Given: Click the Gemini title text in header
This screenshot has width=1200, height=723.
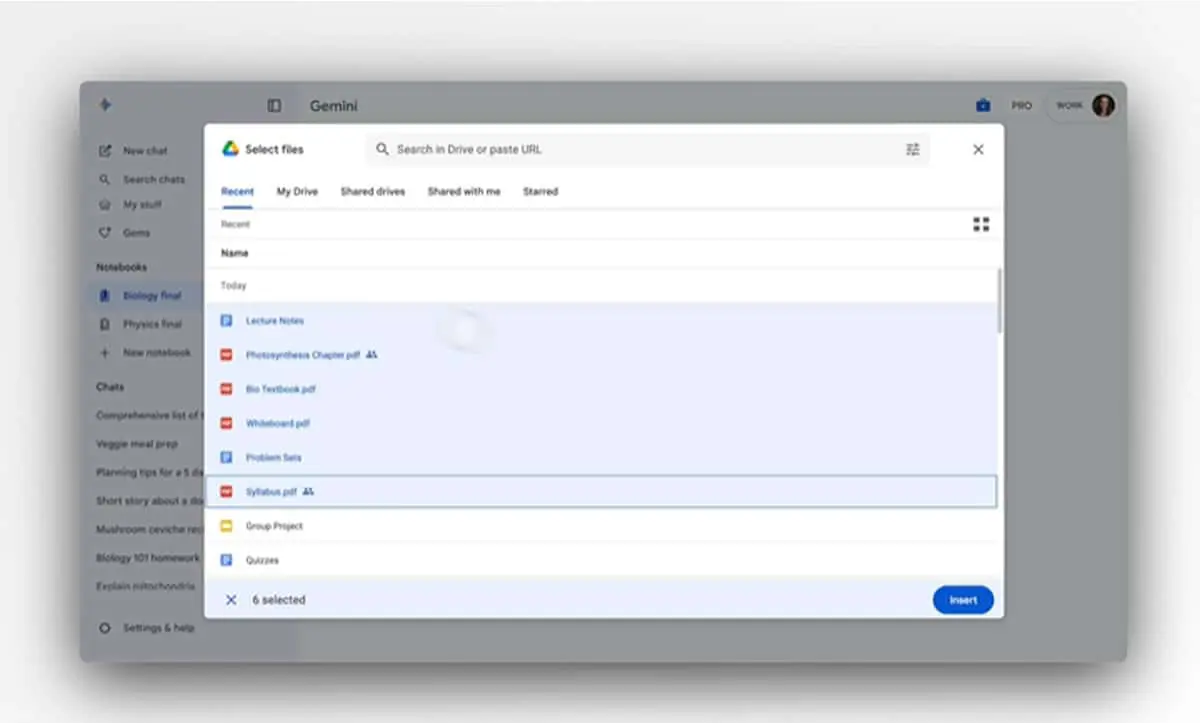Looking at the screenshot, I should [333, 106].
